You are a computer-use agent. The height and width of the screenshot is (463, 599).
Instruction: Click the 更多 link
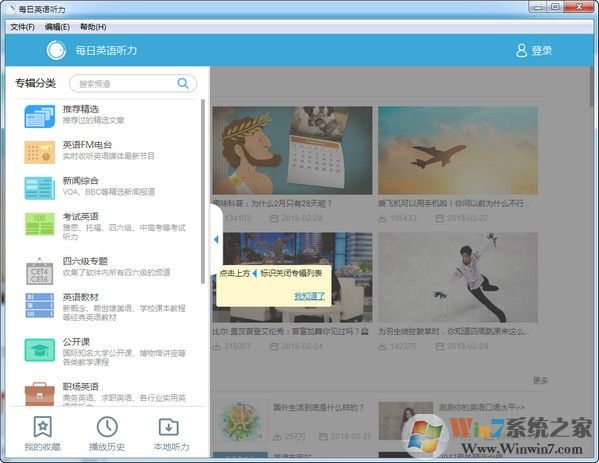point(541,380)
